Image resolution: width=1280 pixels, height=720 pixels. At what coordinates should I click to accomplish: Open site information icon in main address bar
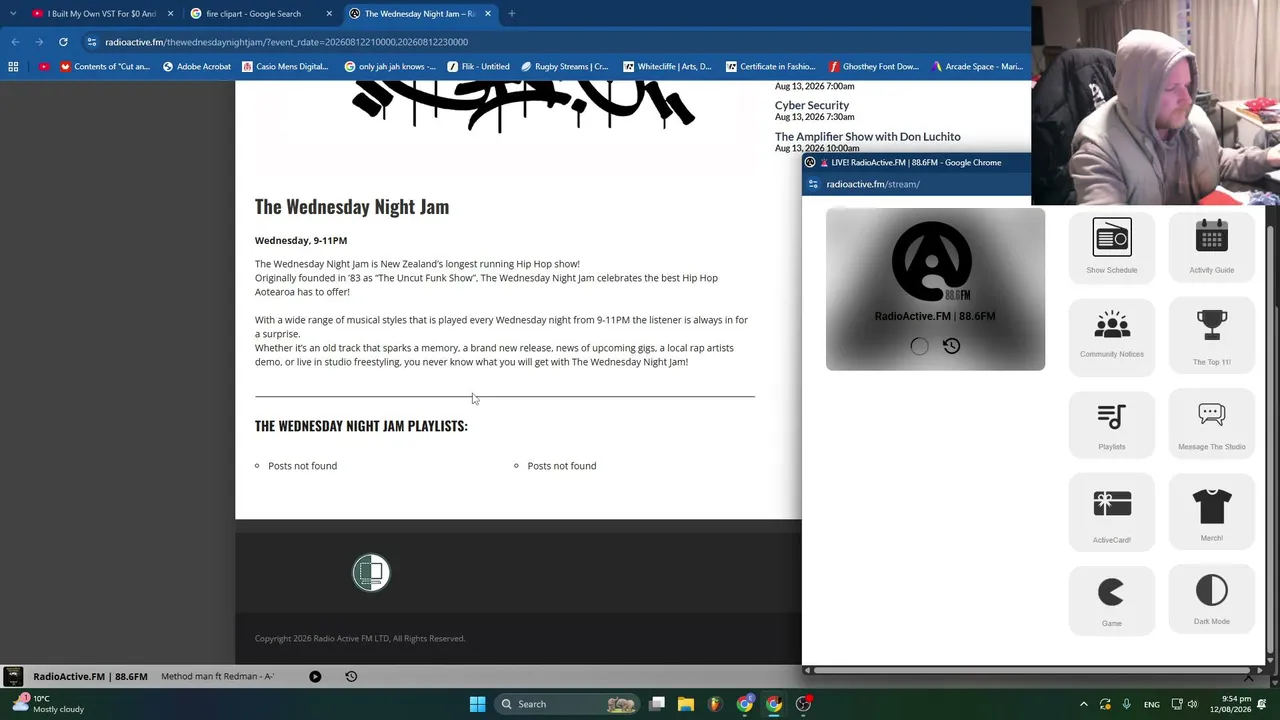coord(92,42)
